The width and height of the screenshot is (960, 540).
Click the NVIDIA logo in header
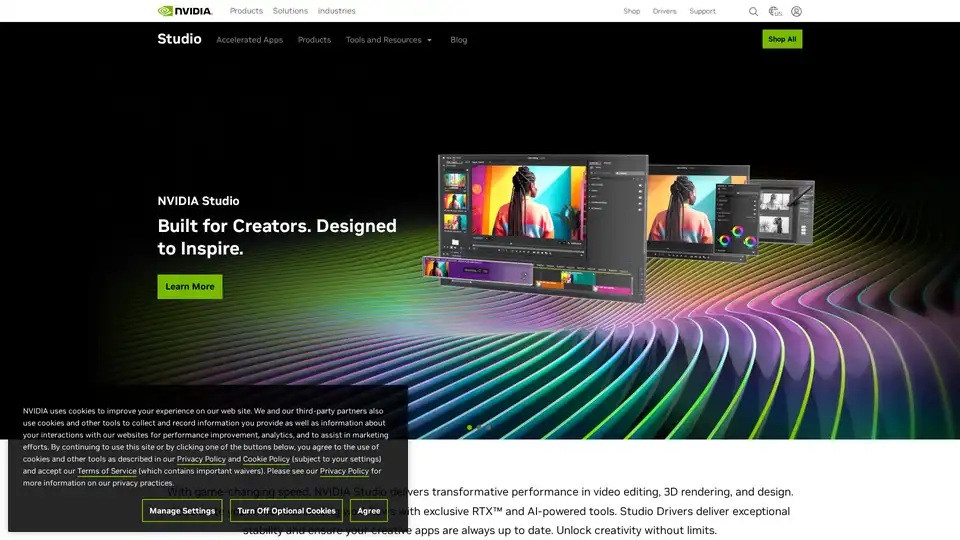pyautogui.click(x=185, y=11)
